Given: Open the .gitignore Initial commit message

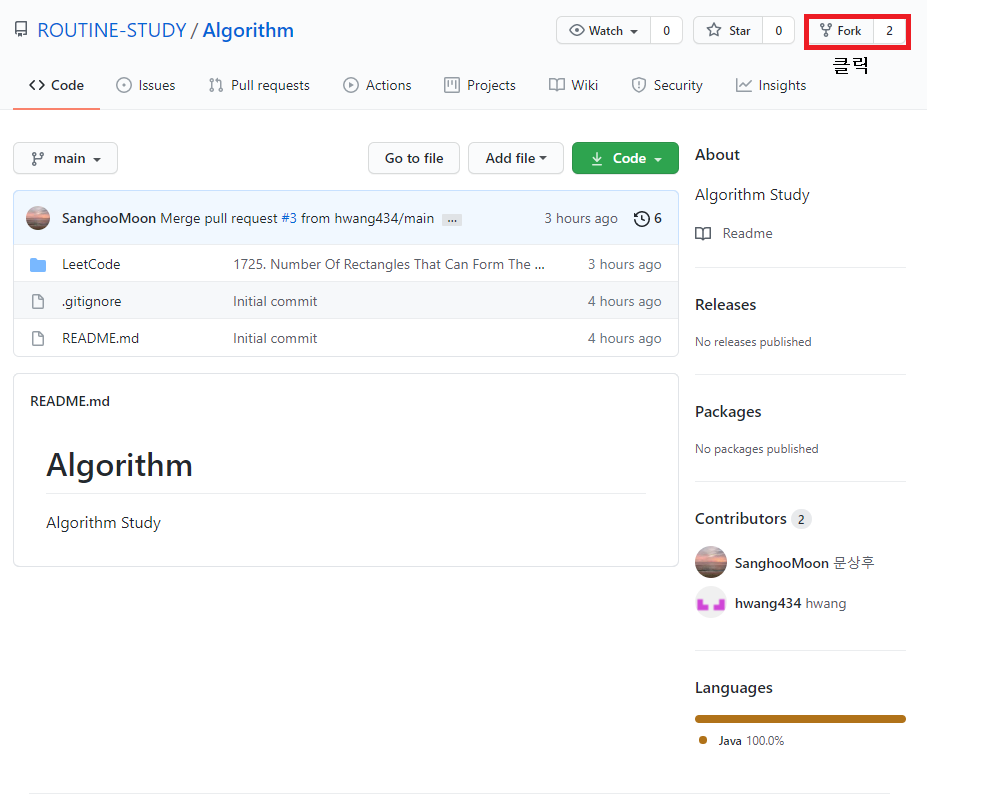Looking at the screenshot, I should click(x=275, y=302).
